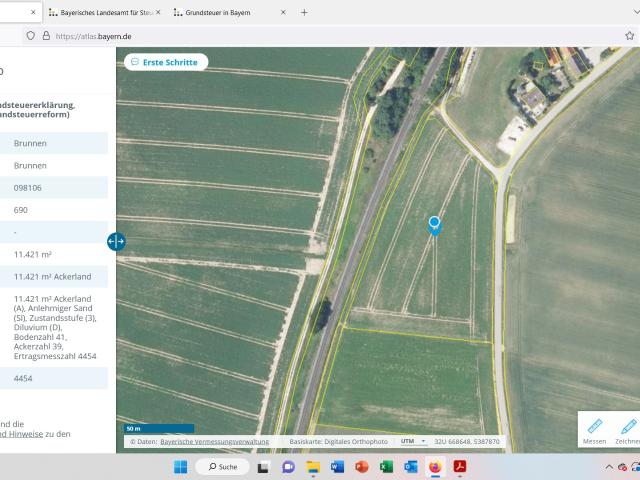This screenshot has width=640, height=480.
Task: Open Excel from the taskbar
Action: pyautogui.click(x=386, y=467)
